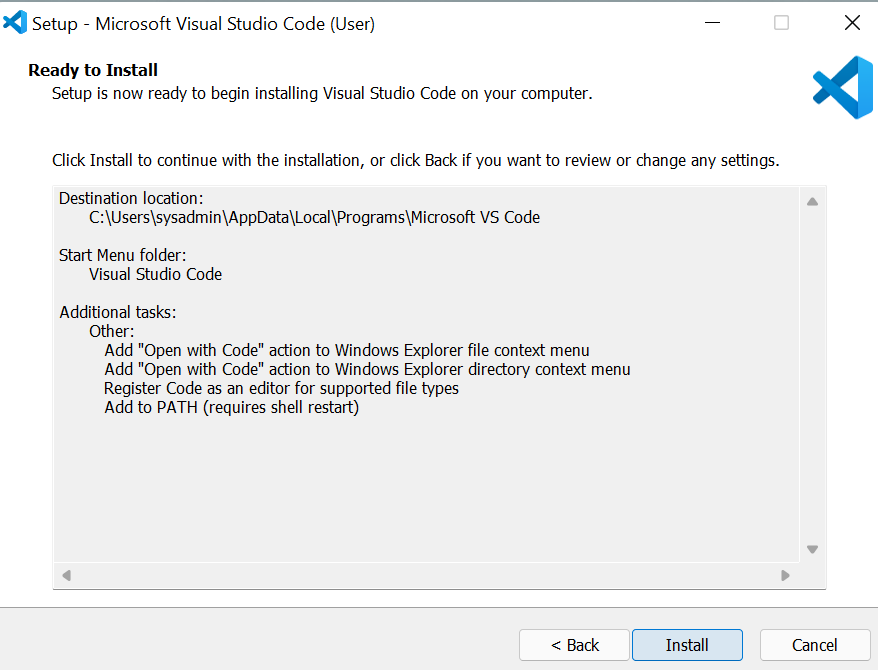The height and width of the screenshot is (670, 878).
Task: Go to previous step with Back button
Action: point(575,645)
